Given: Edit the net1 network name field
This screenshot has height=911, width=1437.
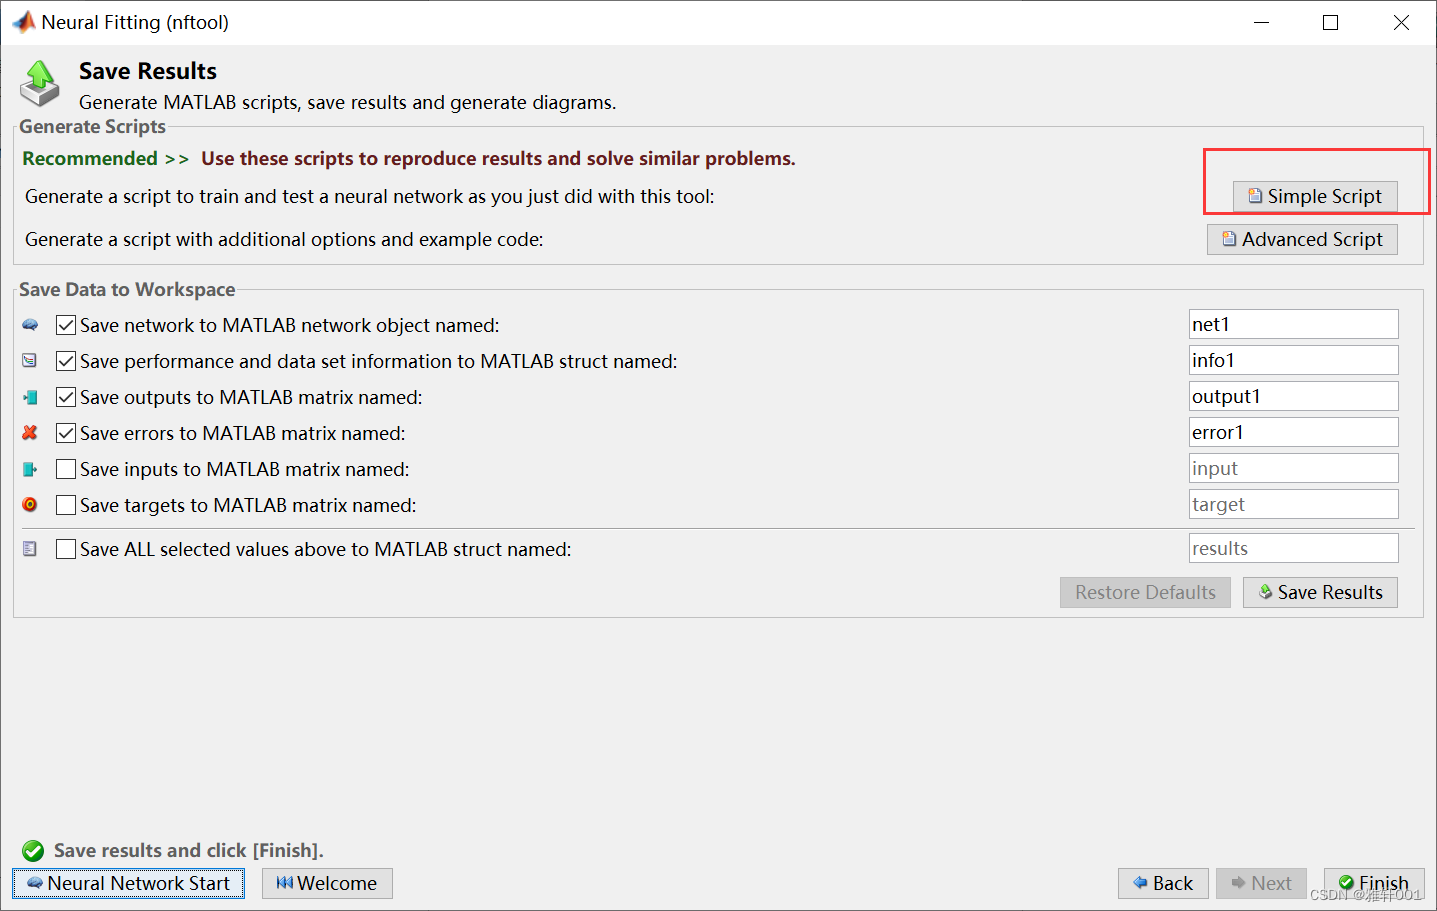Looking at the screenshot, I should point(1293,324).
